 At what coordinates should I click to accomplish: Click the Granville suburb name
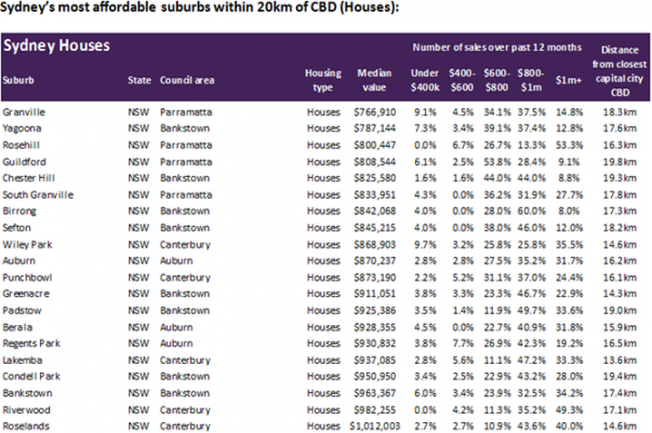click(24, 112)
